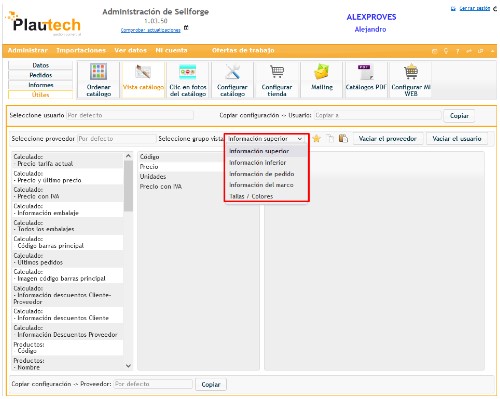
Task: Open Configurar tienda shopping cart icon
Action: 277,80
